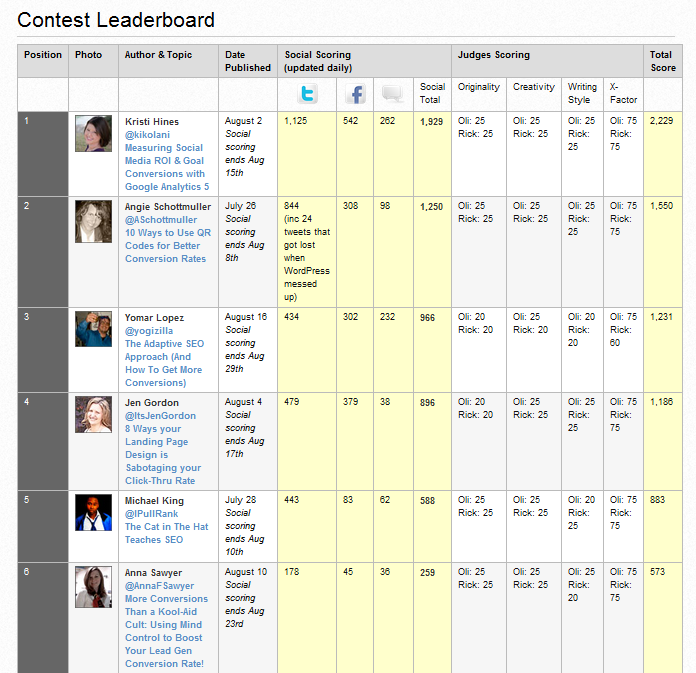696x673 pixels.
Task: Click the Writing Style subheader
Action: (x=582, y=93)
